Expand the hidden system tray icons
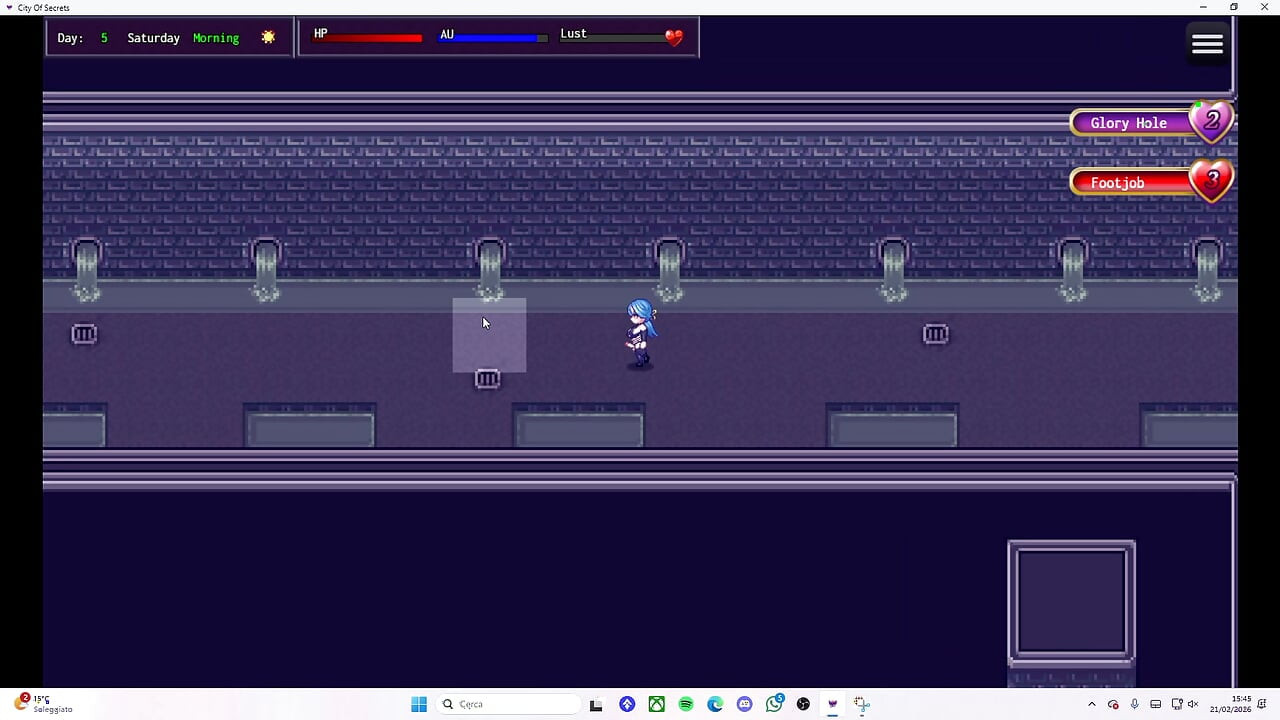1280x720 pixels. 1091,704
